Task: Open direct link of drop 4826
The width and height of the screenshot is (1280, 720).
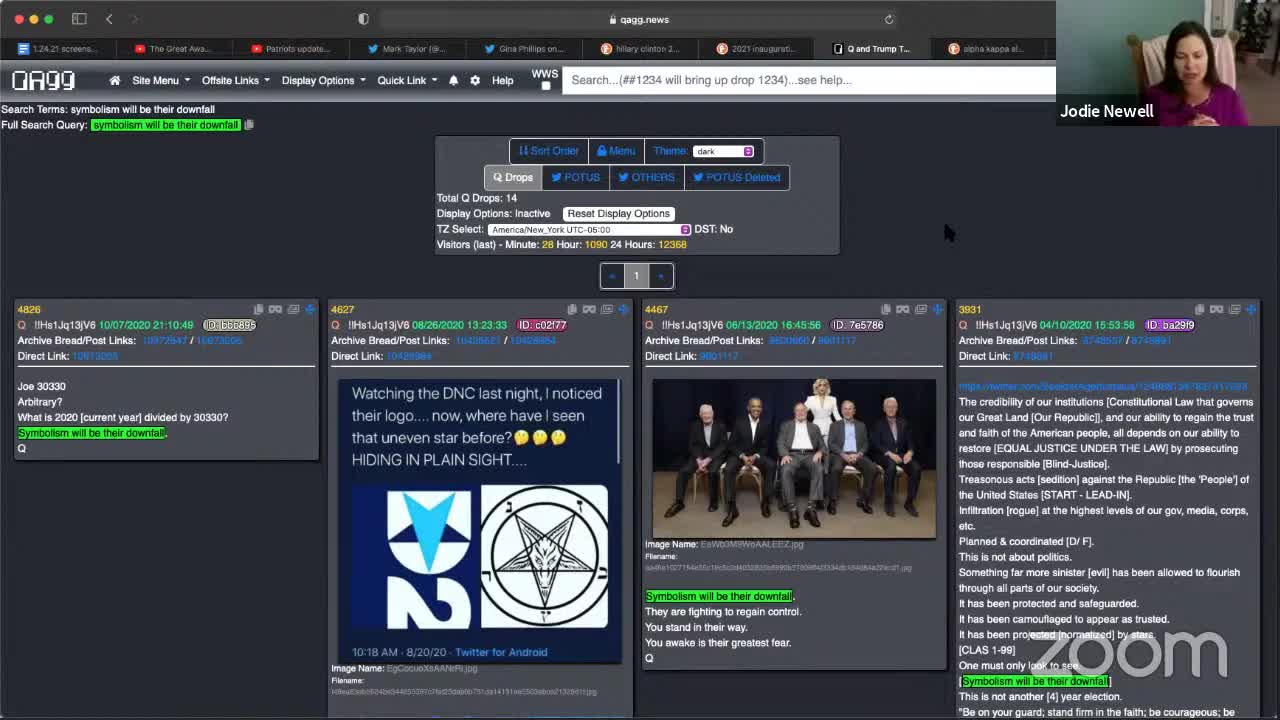Action: click(94, 356)
